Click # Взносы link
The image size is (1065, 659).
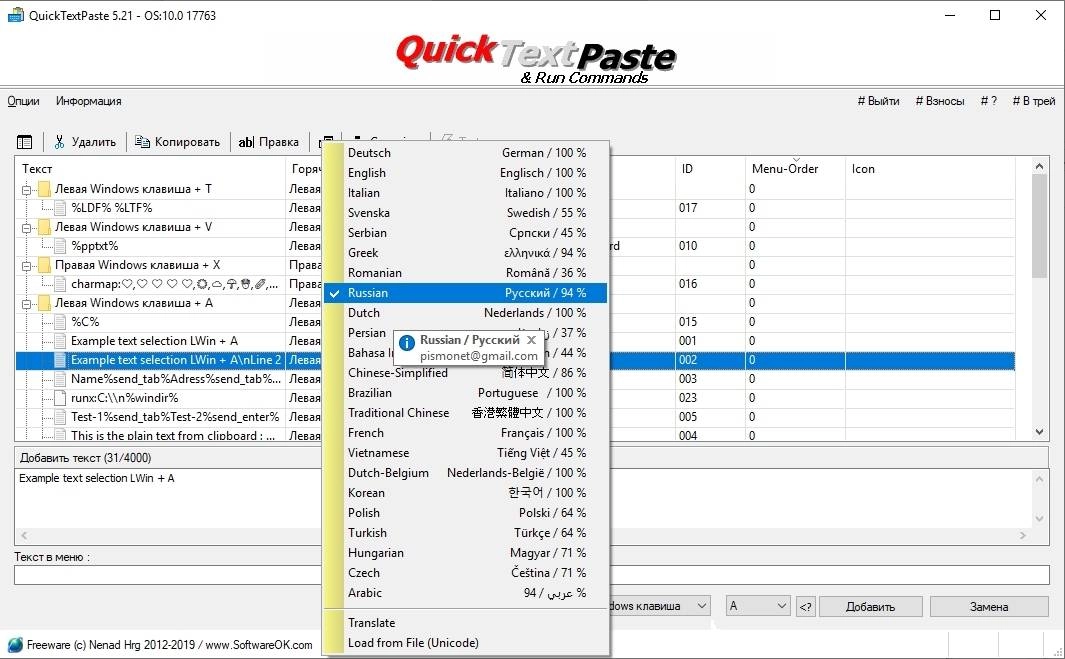tap(939, 101)
